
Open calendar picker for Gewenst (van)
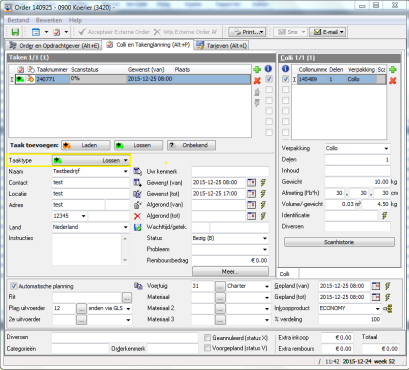(x=252, y=183)
